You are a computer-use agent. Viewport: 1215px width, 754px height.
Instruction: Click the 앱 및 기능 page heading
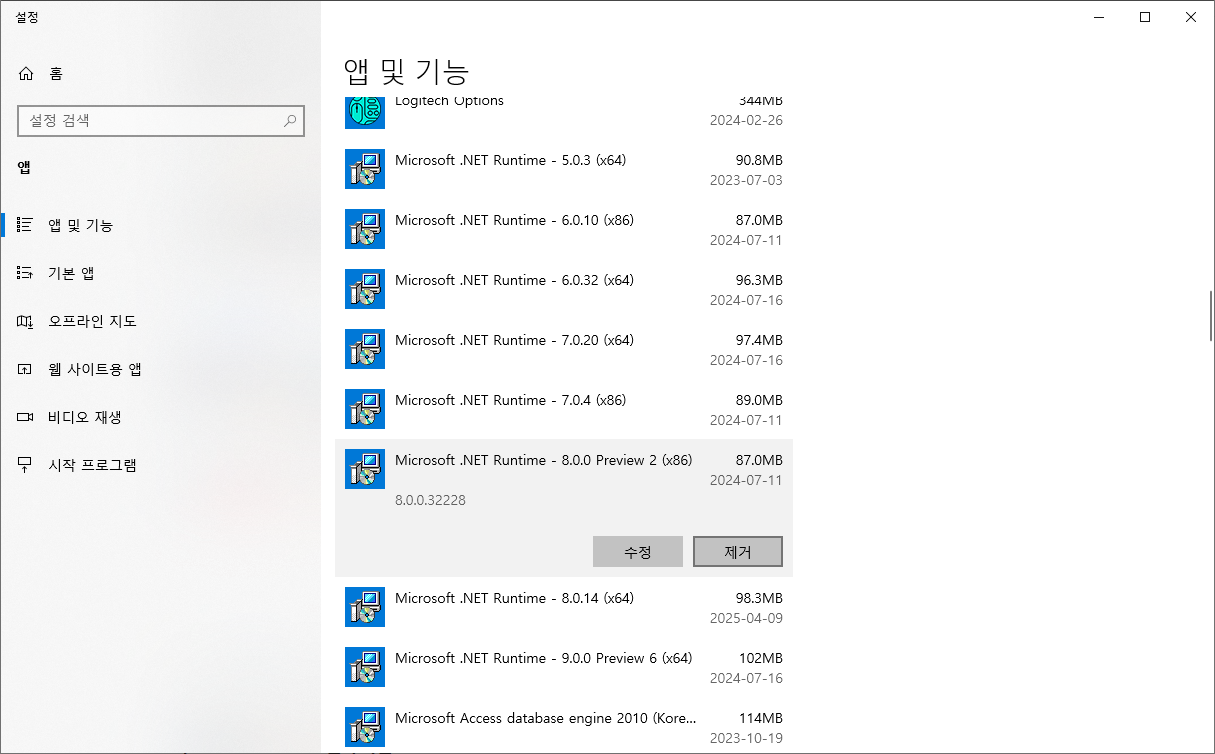click(x=407, y=71)
